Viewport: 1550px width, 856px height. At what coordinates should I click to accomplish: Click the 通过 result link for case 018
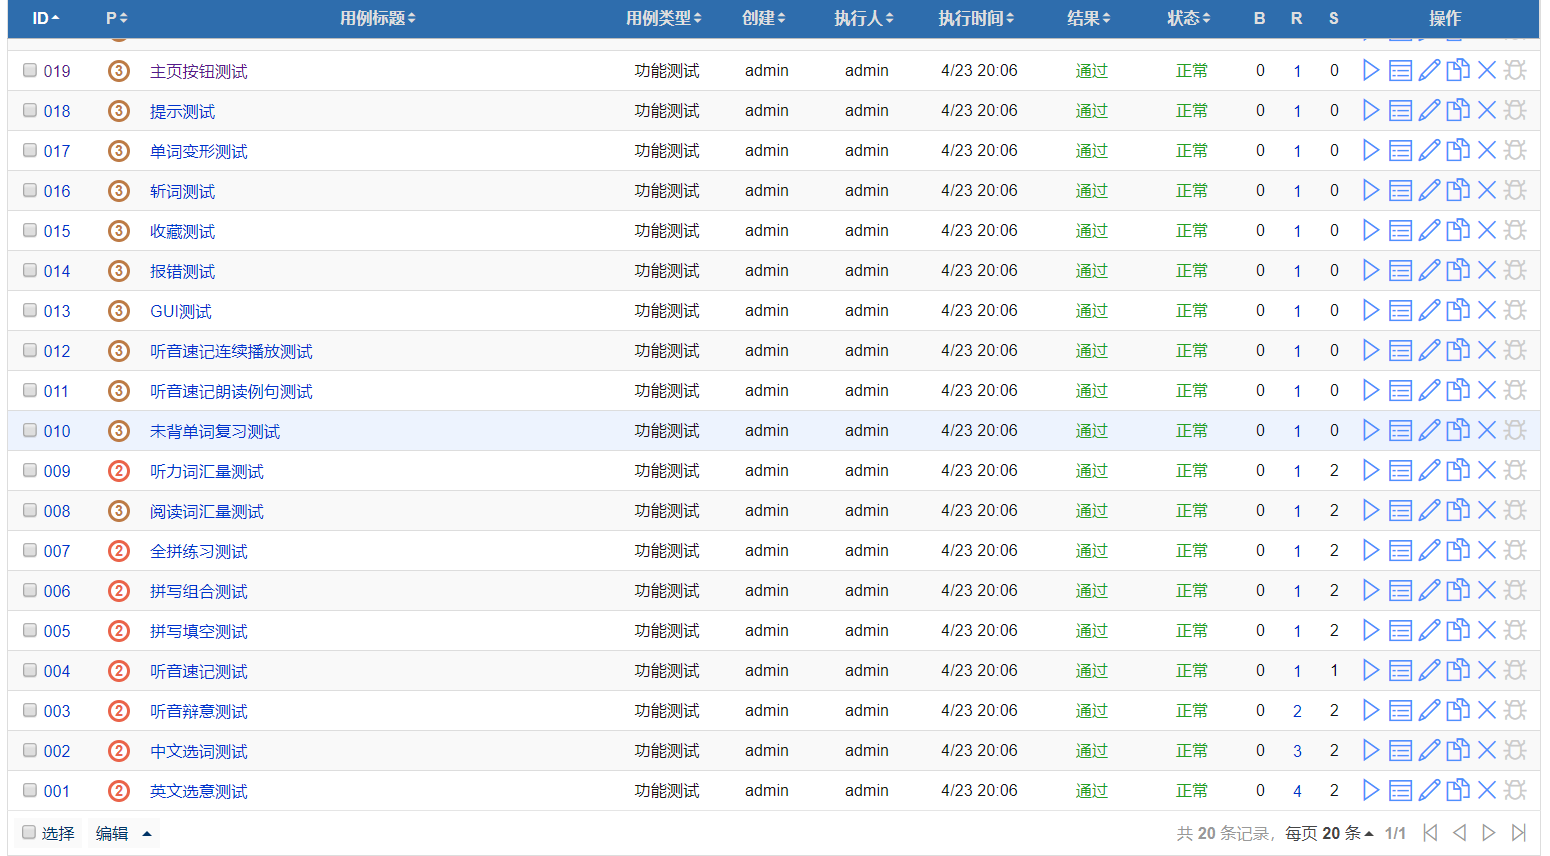tap(1091, 110)
